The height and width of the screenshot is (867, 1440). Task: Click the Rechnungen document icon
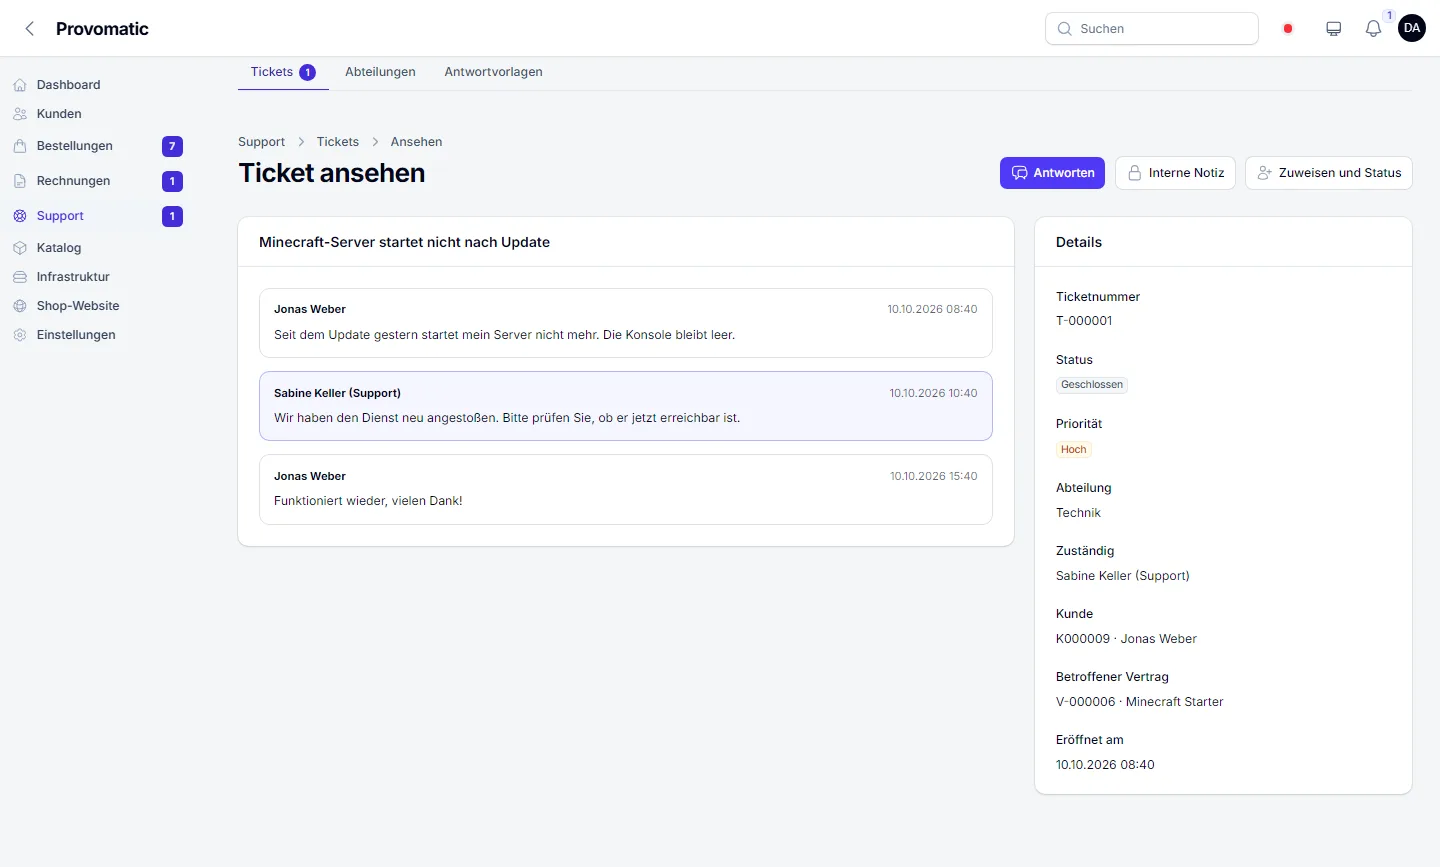tap(20, 181)
